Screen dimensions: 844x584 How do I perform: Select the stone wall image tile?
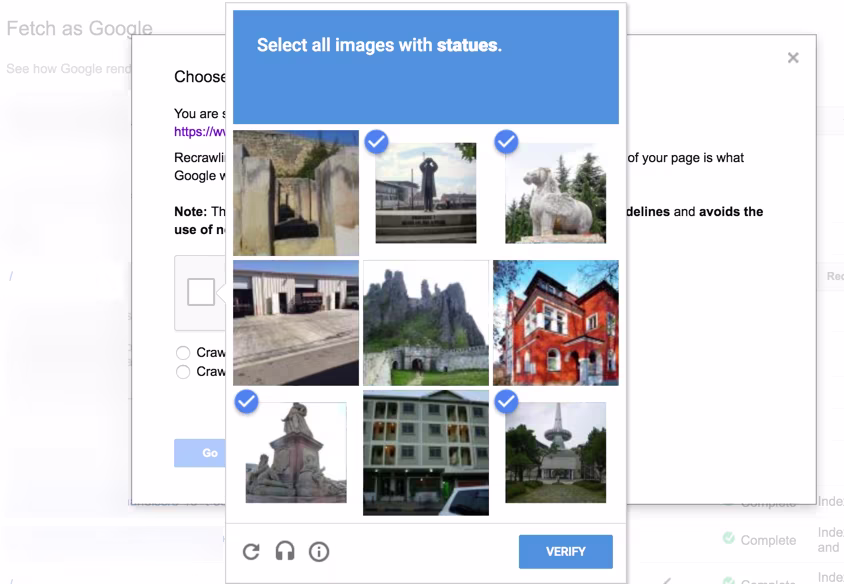point(296,190)
